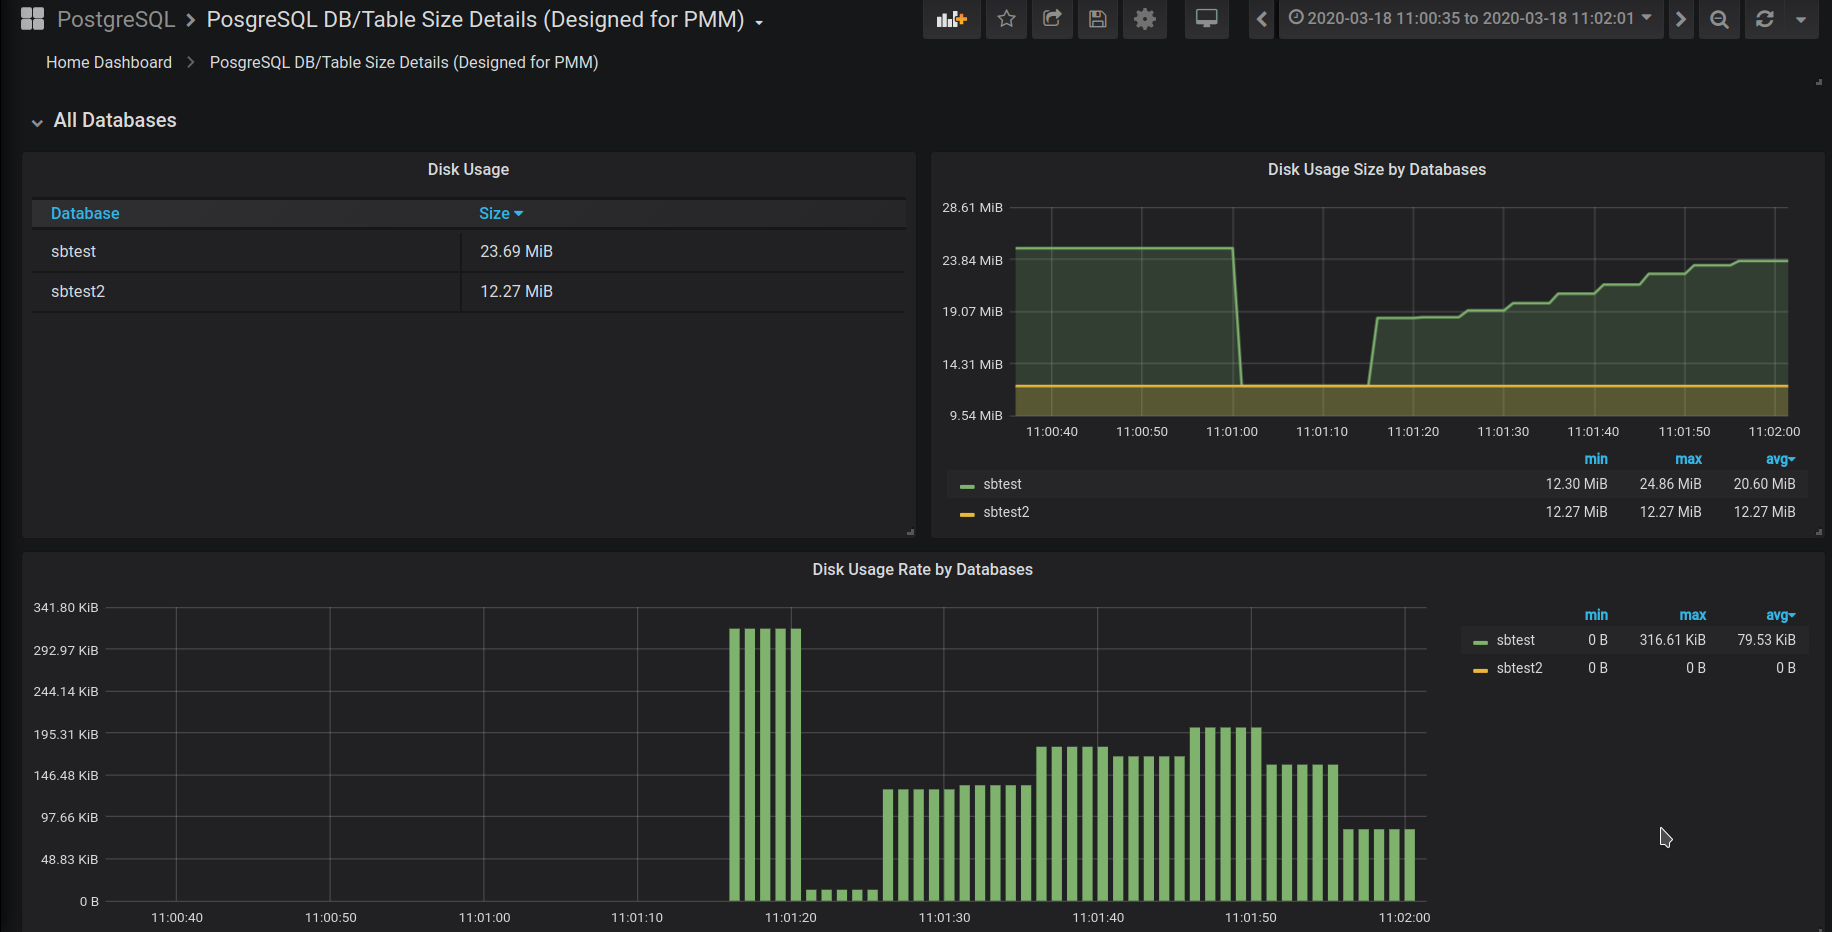1832x932 pixels.
Task: Open refresh interval dropdown arrow
Action: coord(1801,19)
